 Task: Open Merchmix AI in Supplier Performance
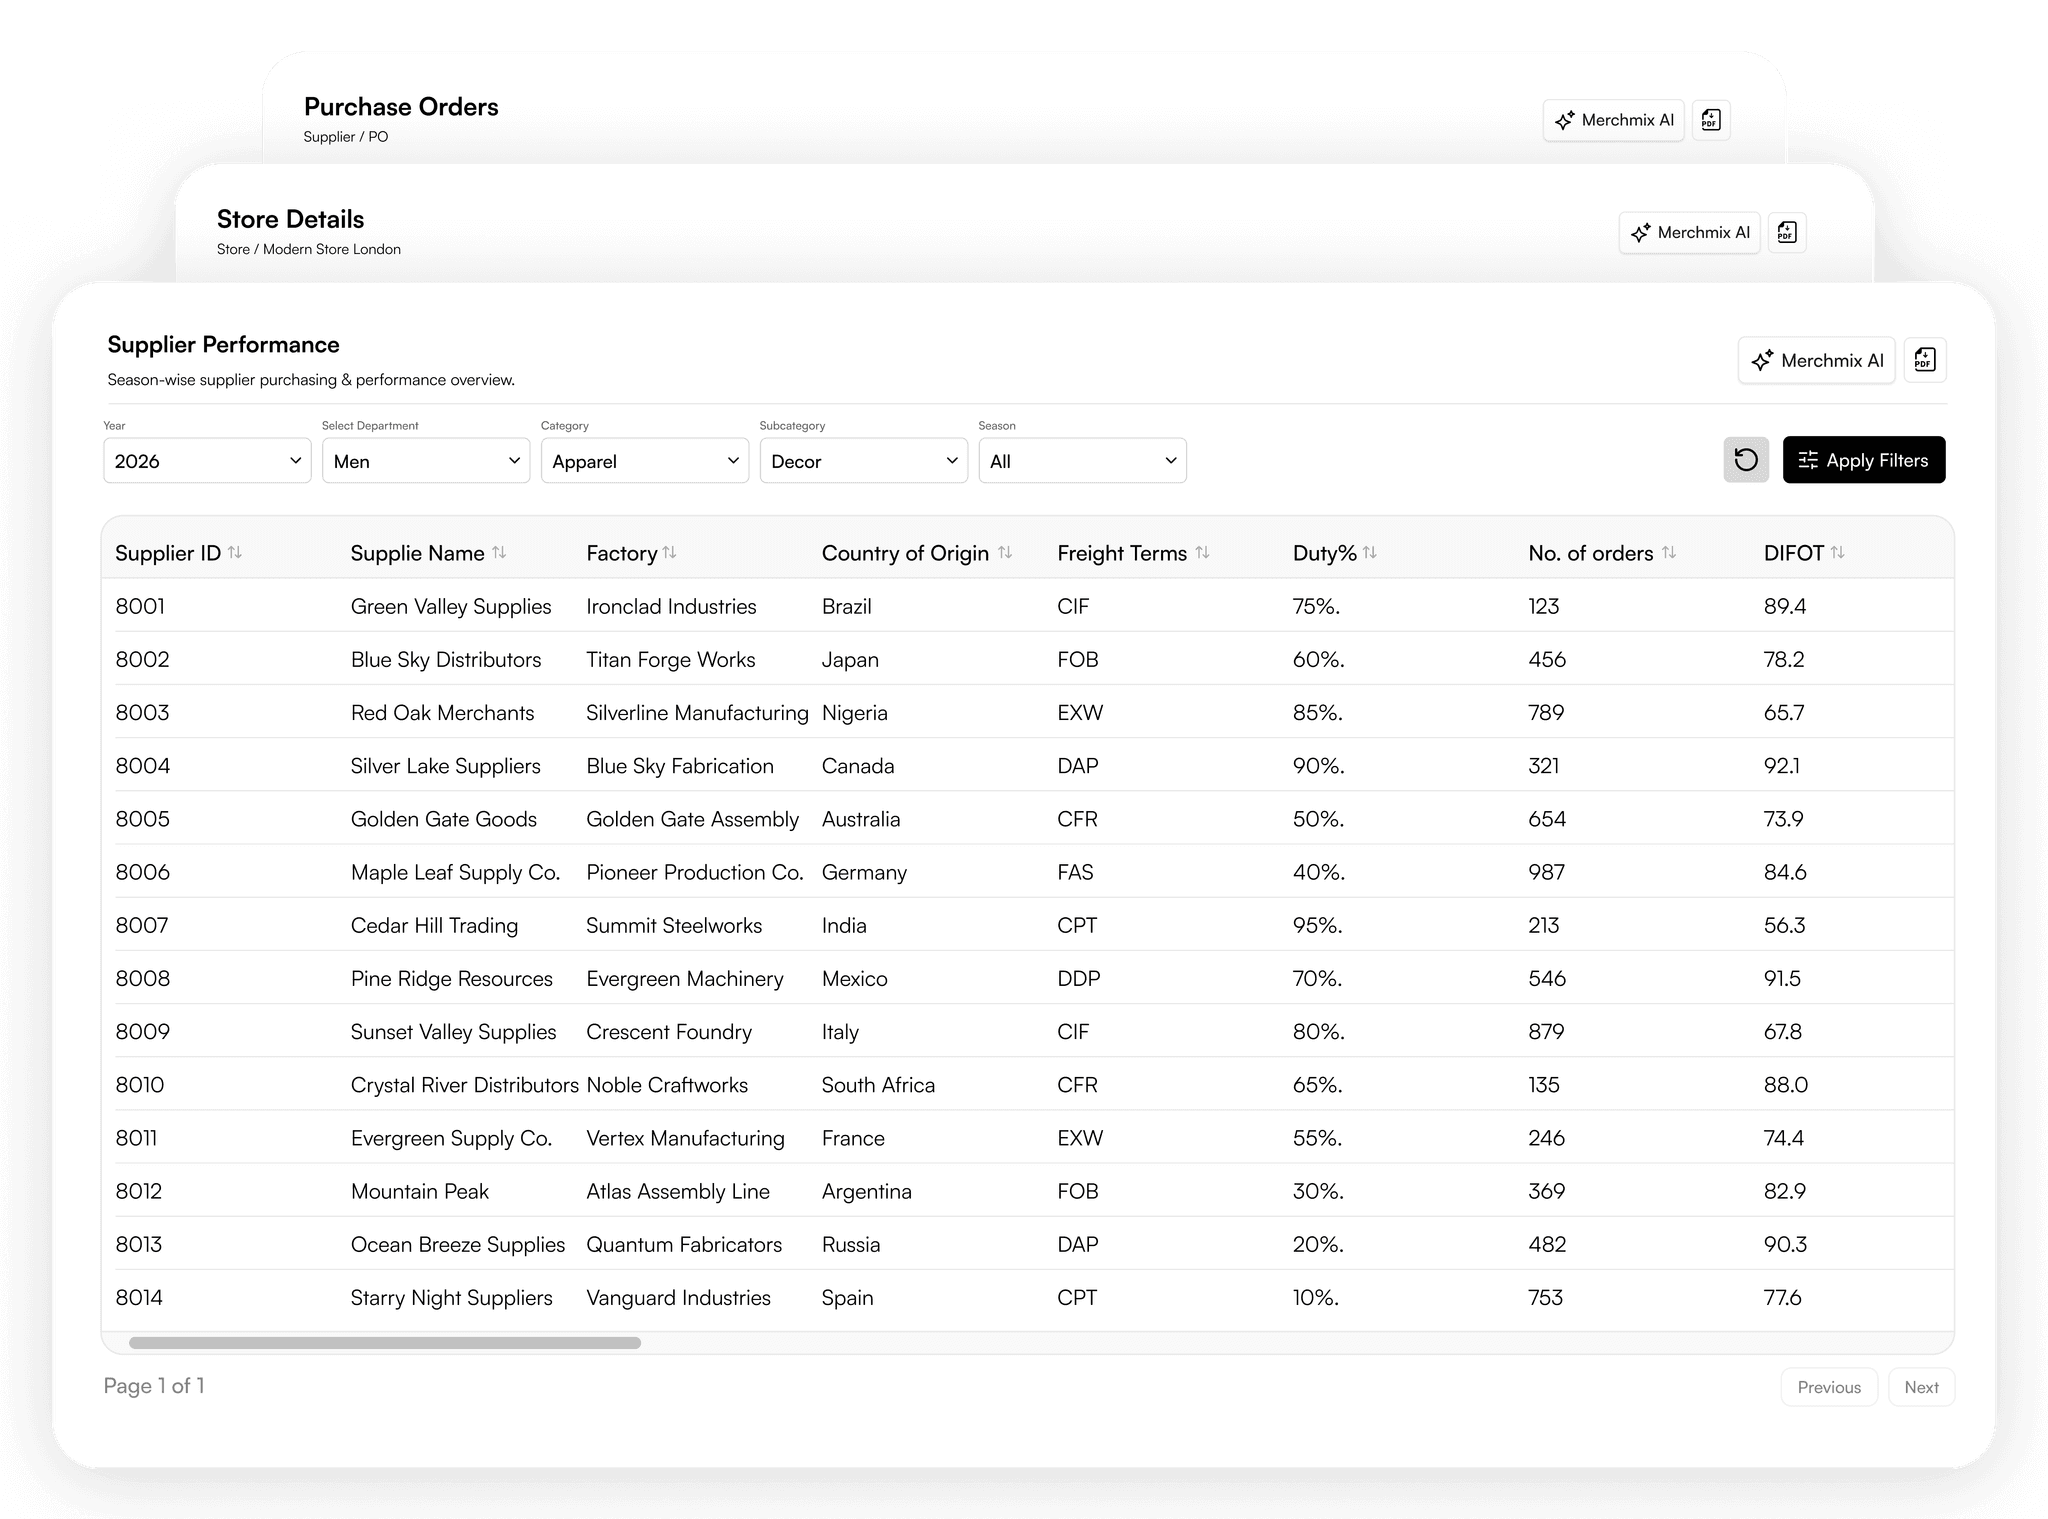pos(1816,360)
